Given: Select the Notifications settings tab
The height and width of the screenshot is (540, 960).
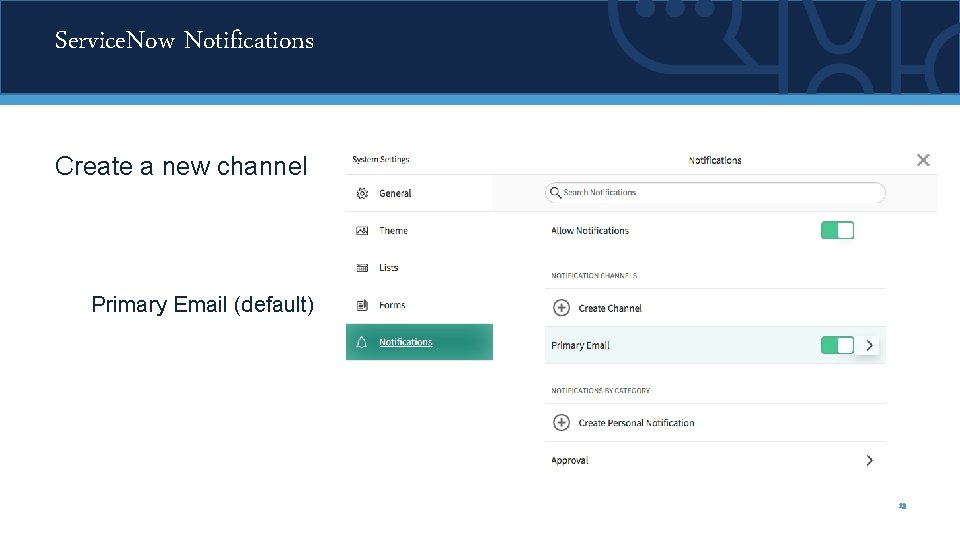Looking at the screenshot, I should coord(419,342).
